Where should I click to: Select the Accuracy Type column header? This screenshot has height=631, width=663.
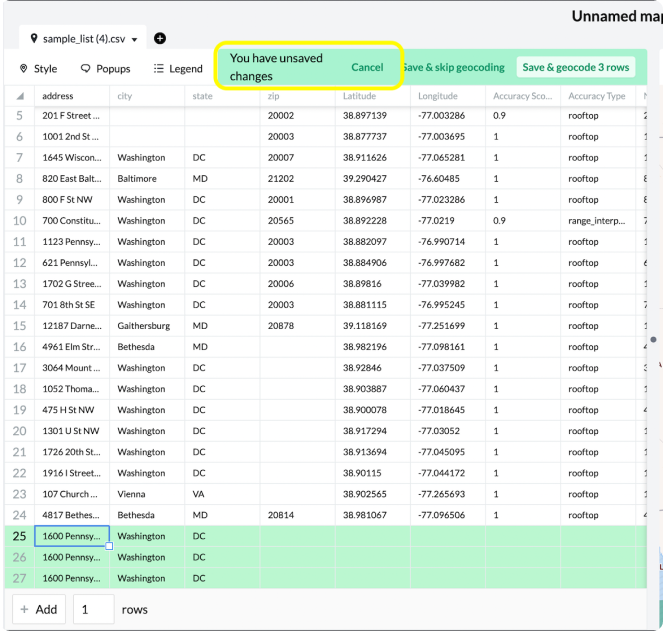click(x=599, y=96)
